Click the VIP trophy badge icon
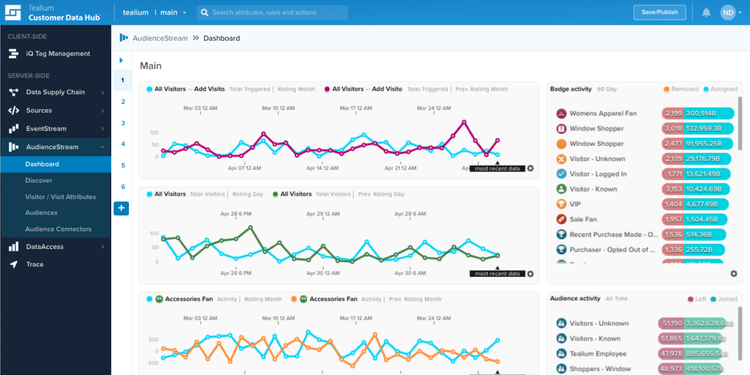 coord(562,204)
